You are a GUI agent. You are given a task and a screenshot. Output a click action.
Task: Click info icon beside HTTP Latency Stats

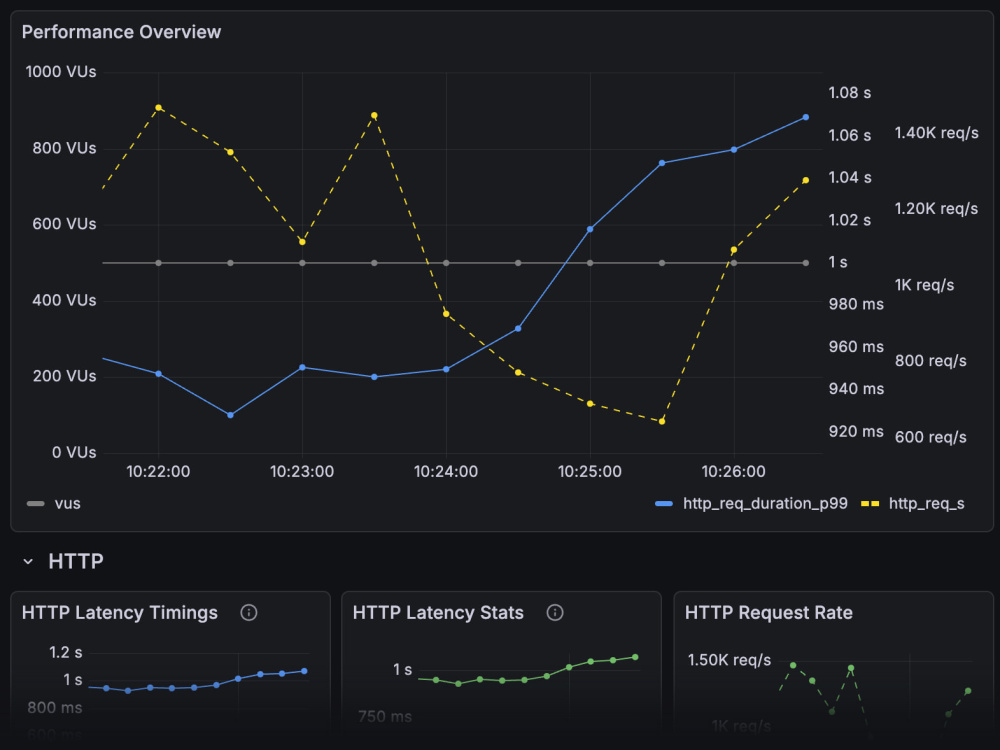click(555, 613)
